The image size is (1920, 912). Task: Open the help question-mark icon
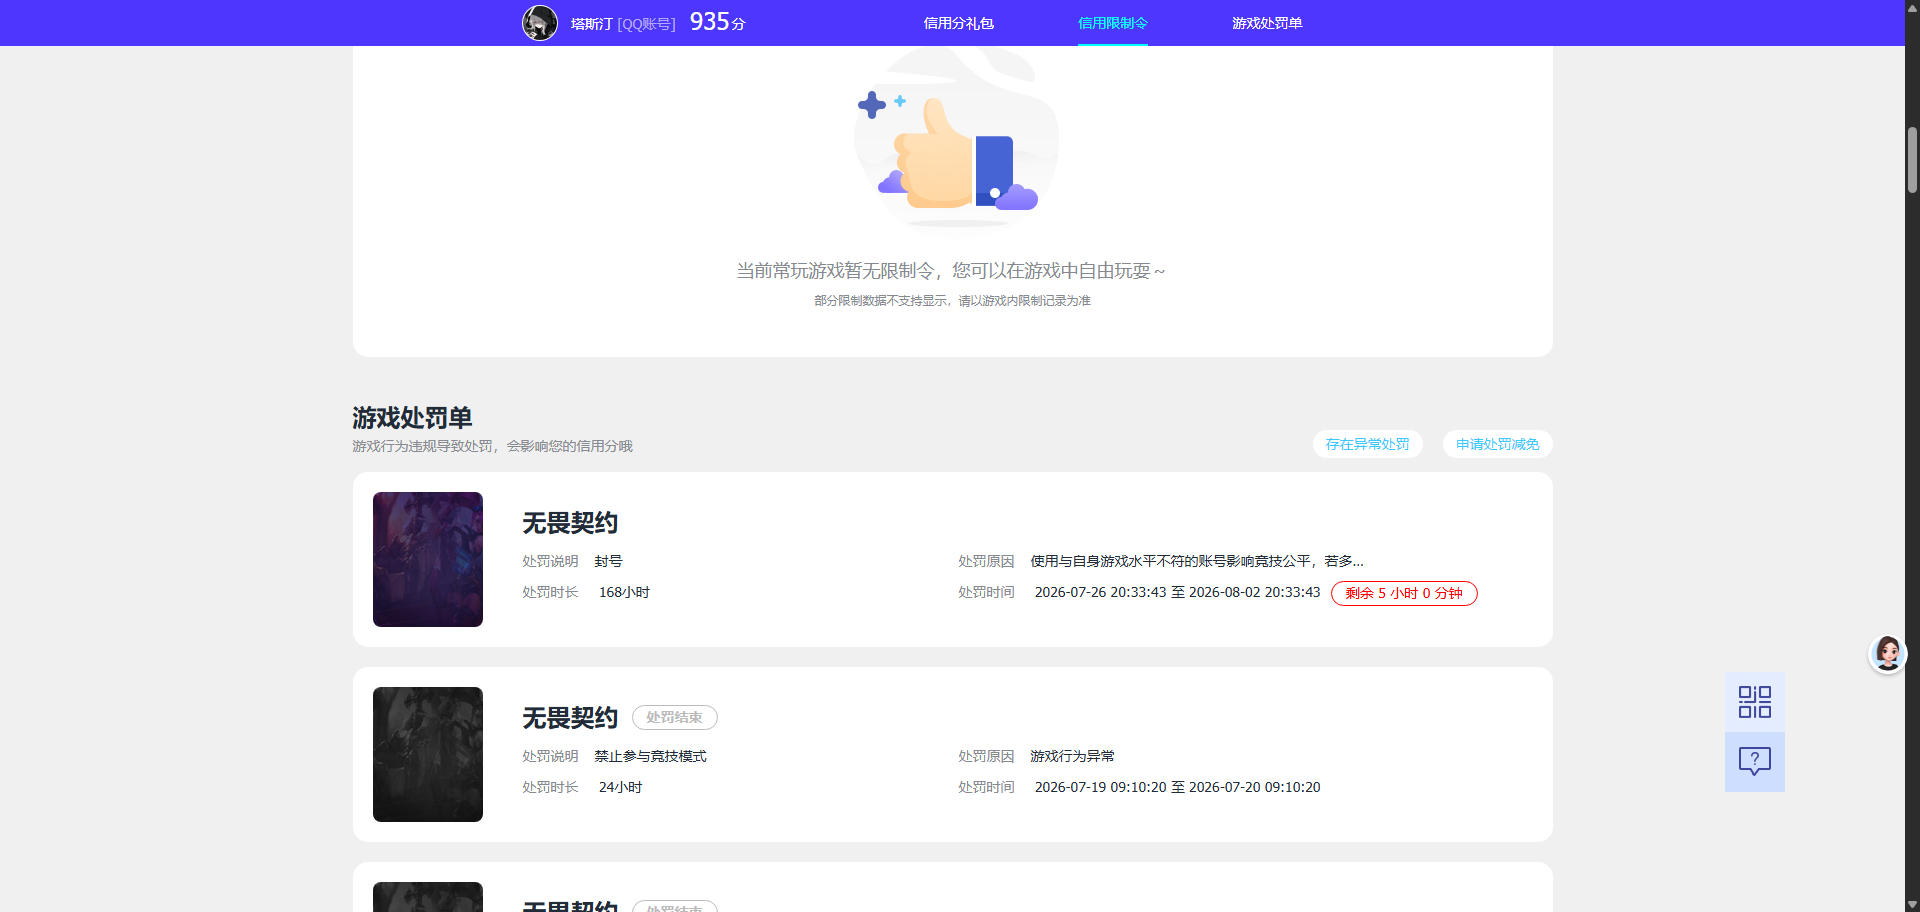[x=1754, y=762]
